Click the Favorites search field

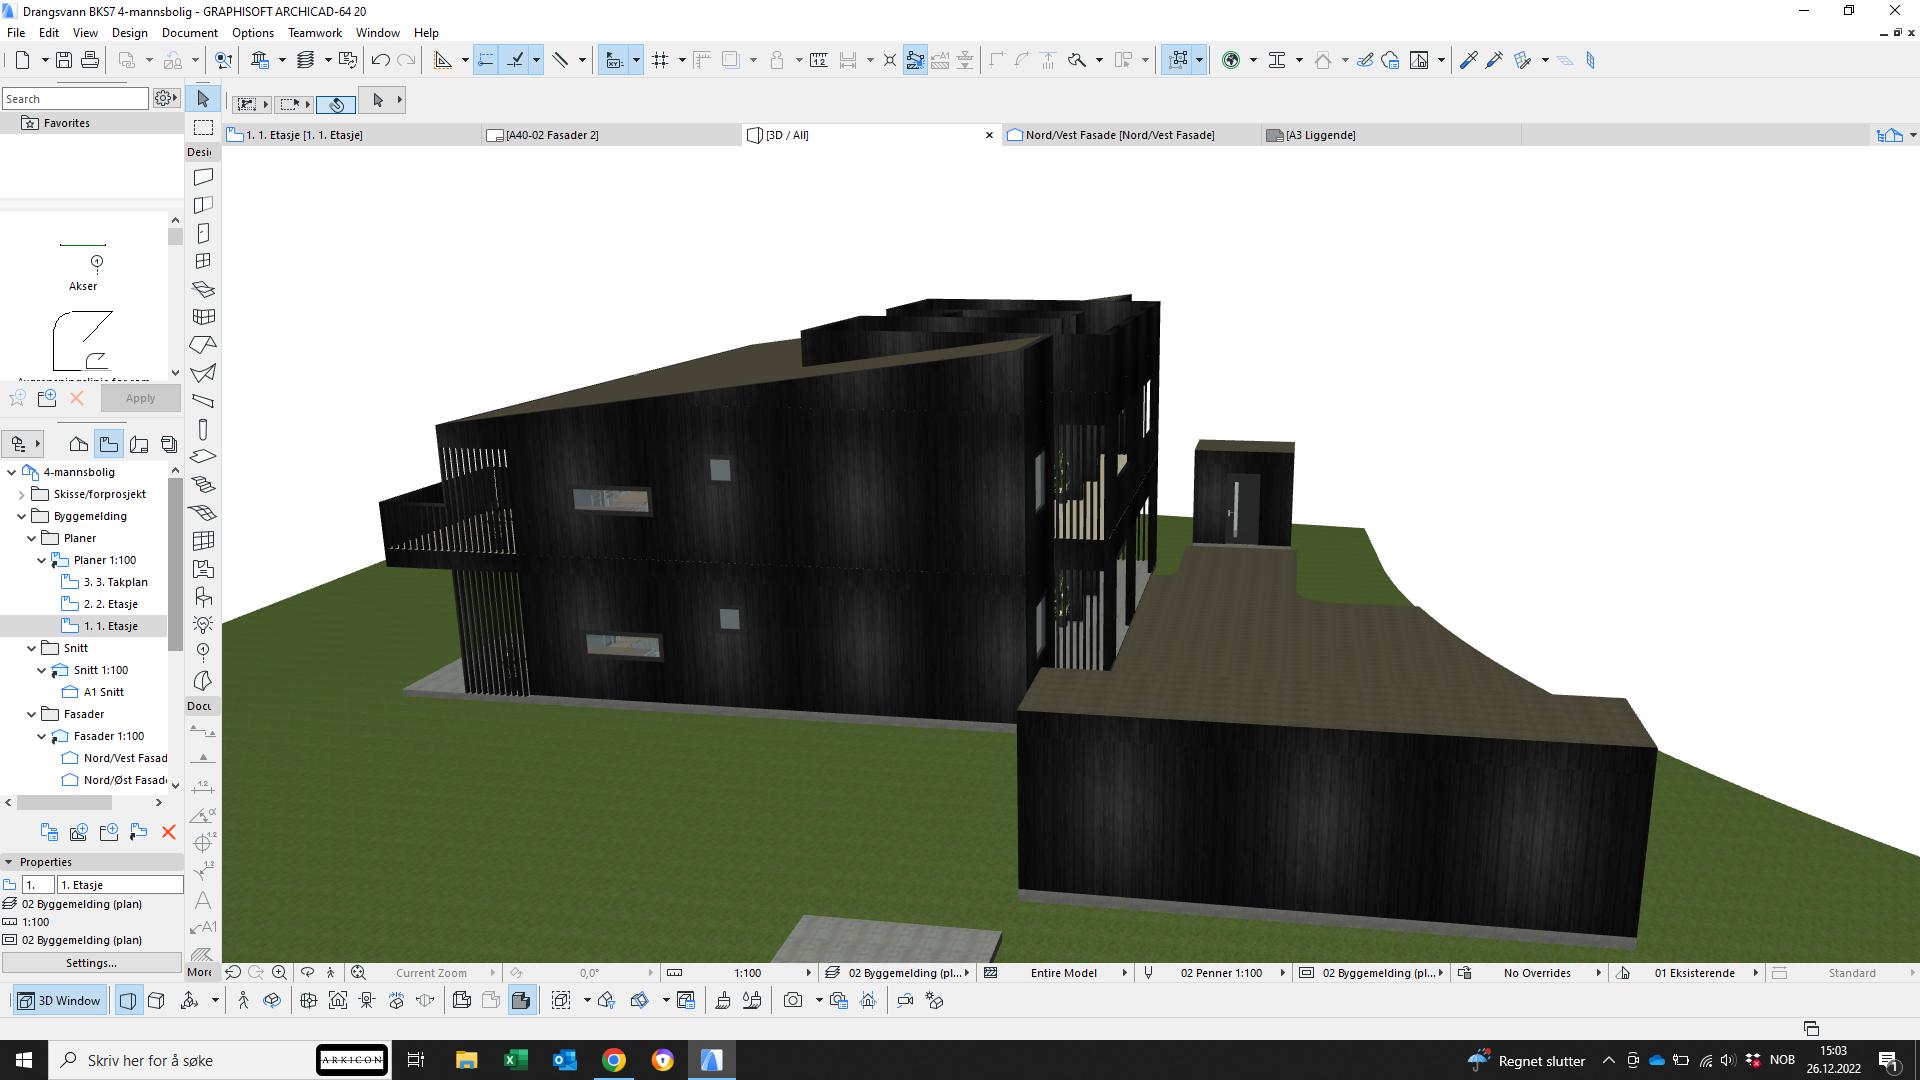[75, 99]
